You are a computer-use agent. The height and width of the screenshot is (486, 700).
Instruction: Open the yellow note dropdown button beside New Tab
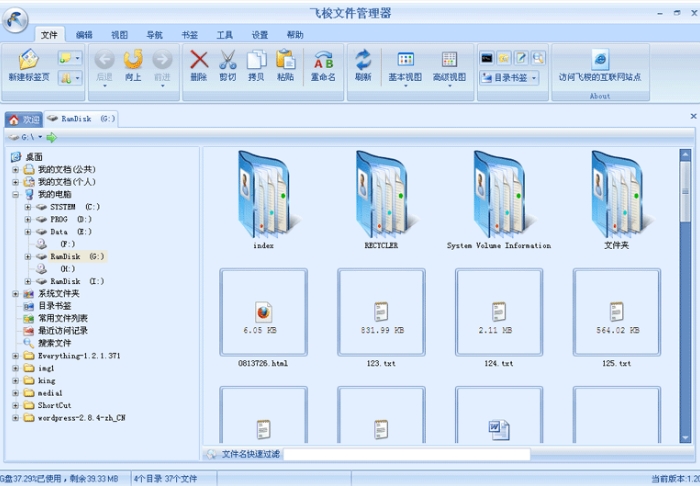tap(70, 58)
